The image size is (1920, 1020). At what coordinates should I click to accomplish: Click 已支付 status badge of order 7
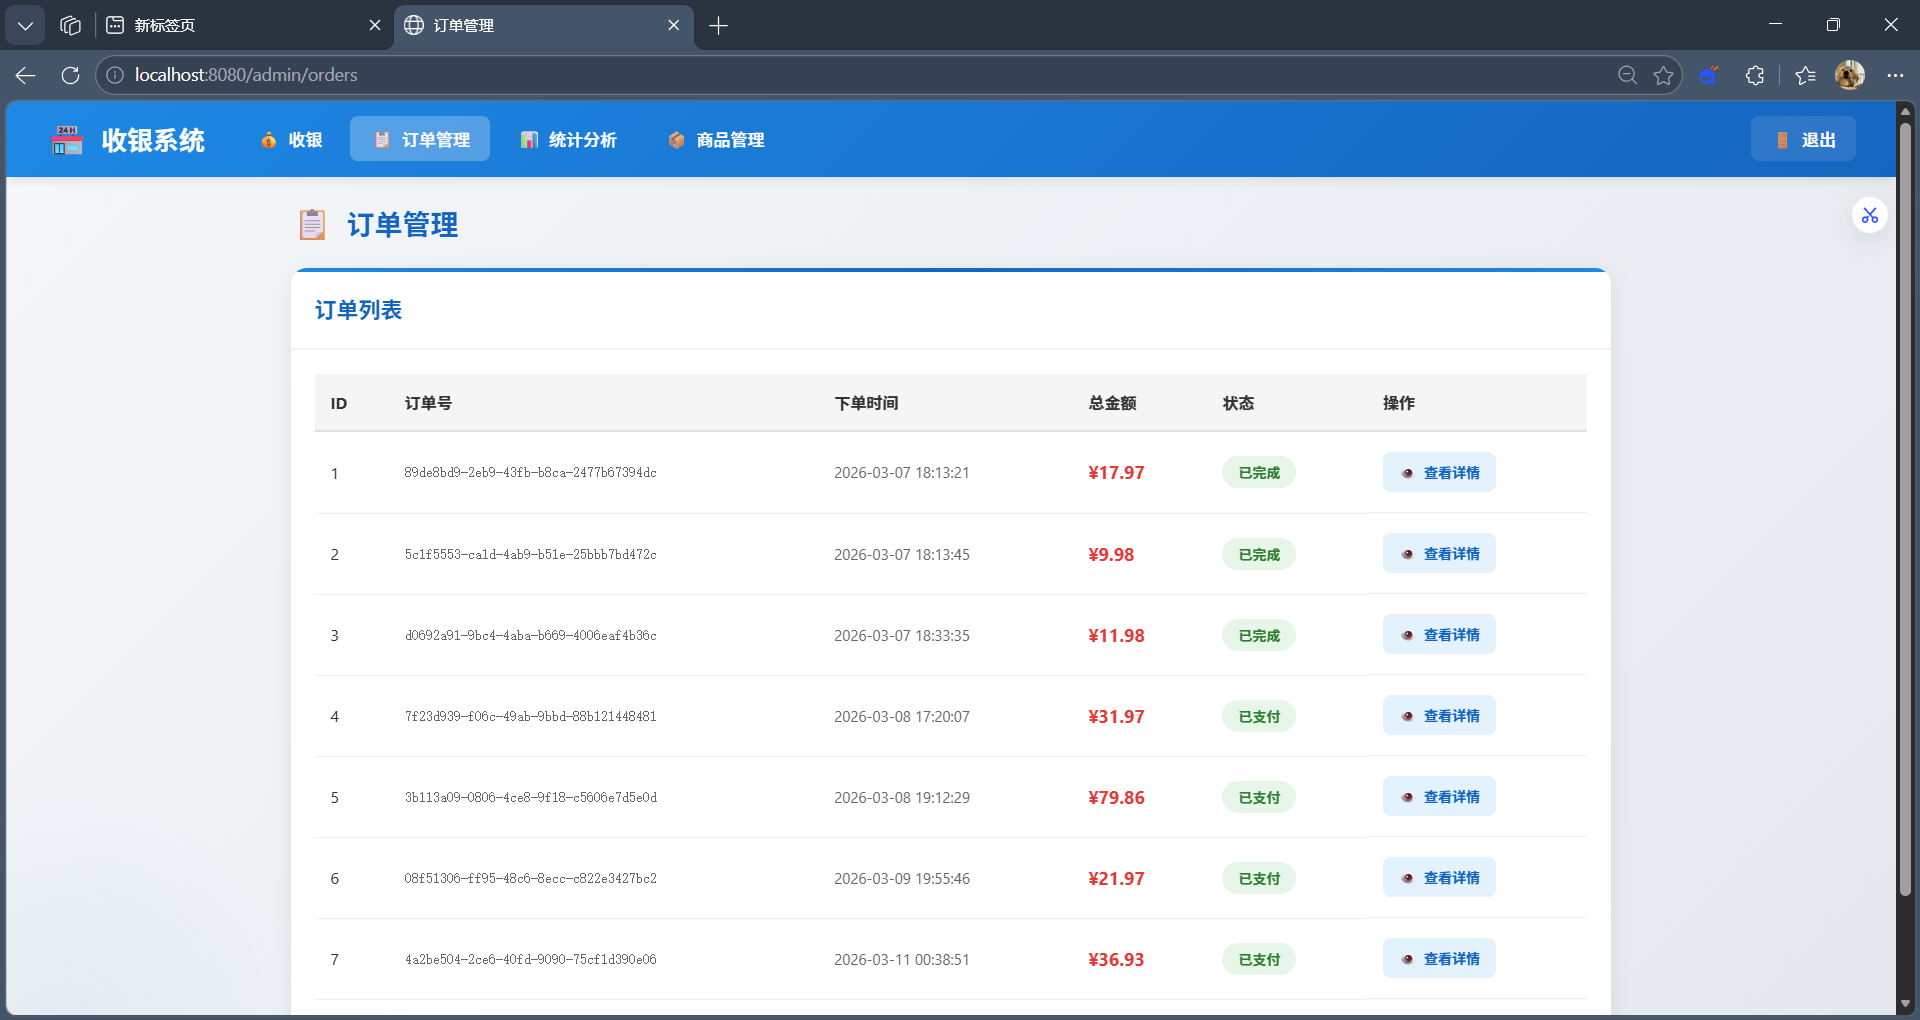1259,959
